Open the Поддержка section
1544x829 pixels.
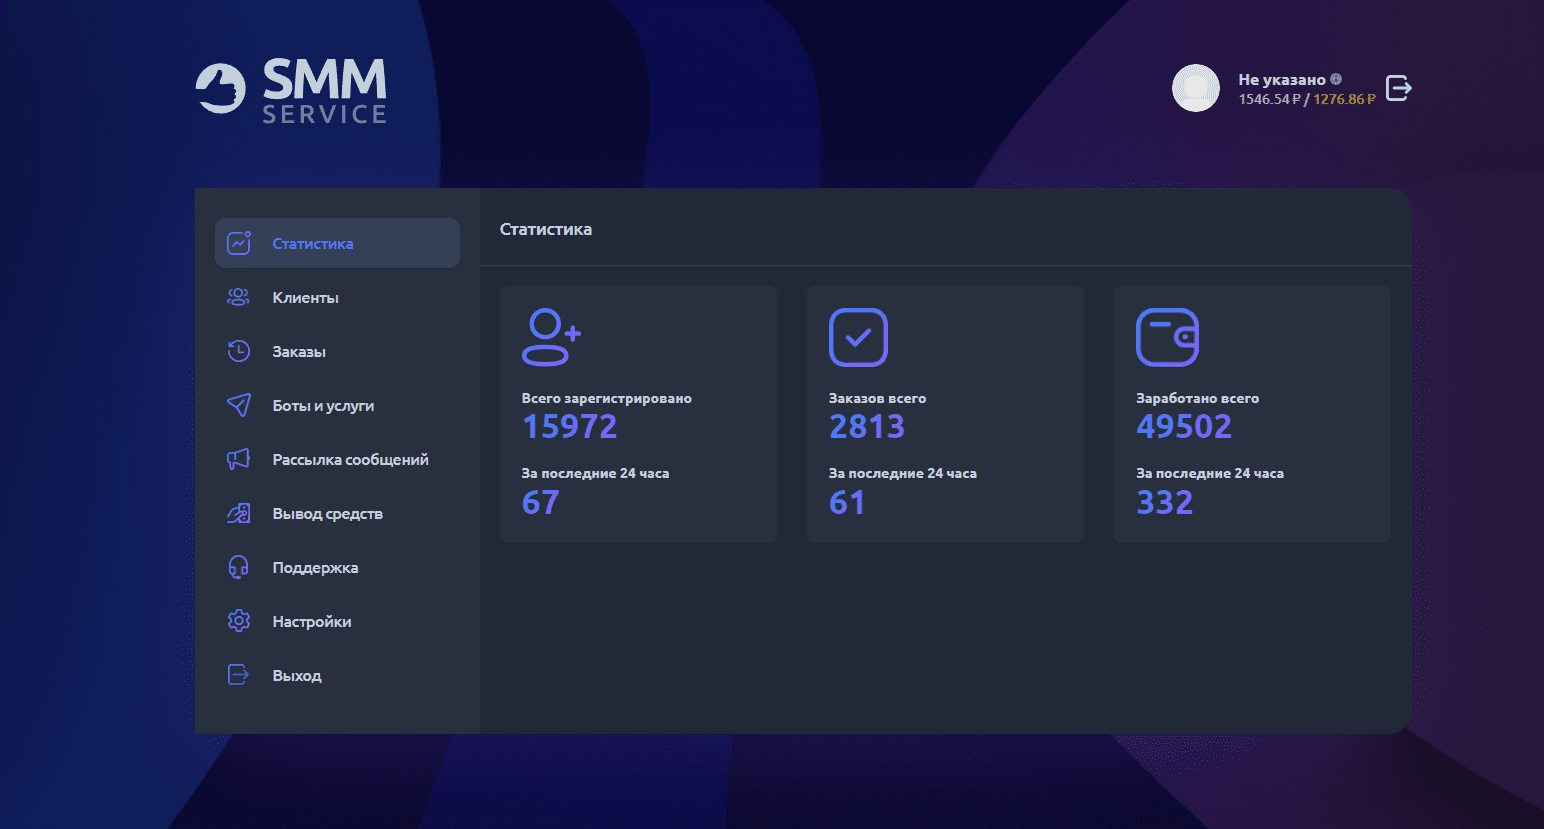tap(337, 567)
